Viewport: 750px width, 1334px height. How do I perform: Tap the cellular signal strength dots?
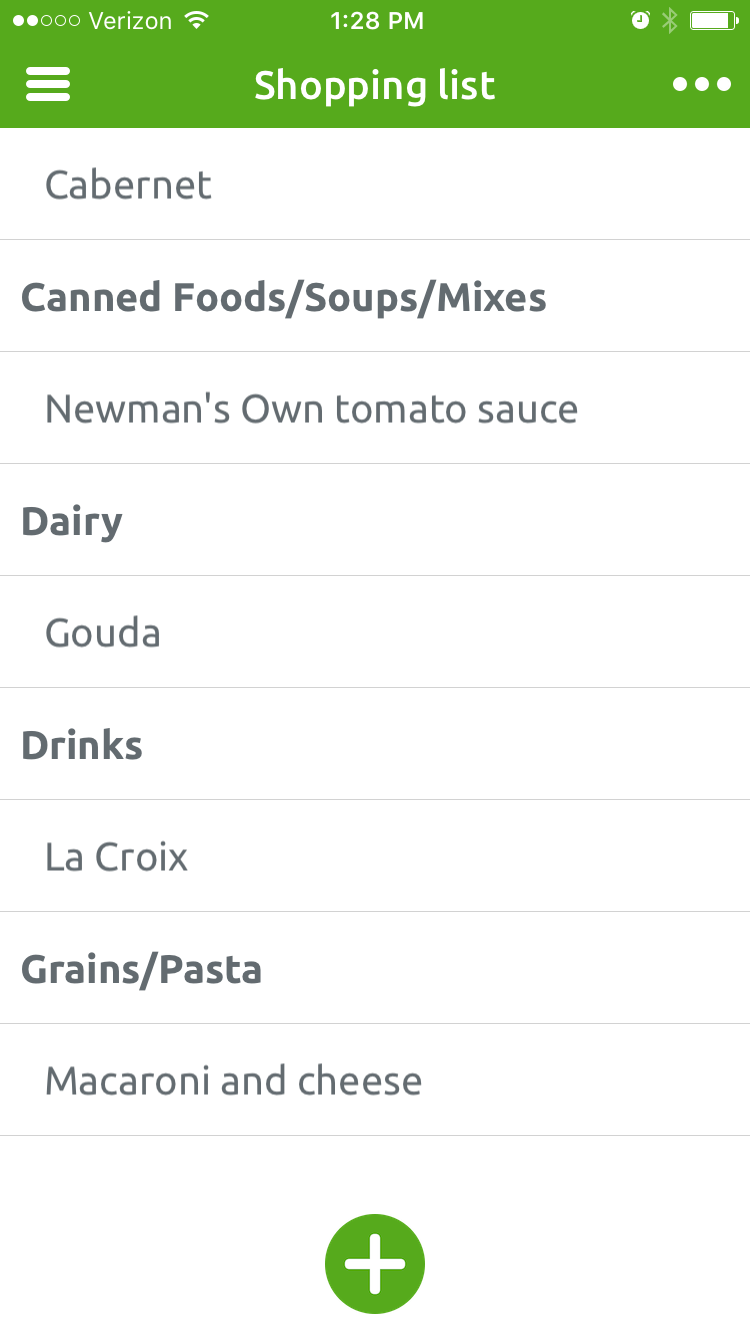point(46,20)
